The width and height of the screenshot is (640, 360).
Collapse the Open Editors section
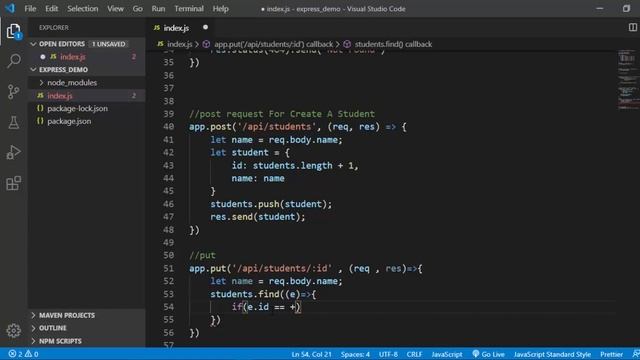coord(33,44)
